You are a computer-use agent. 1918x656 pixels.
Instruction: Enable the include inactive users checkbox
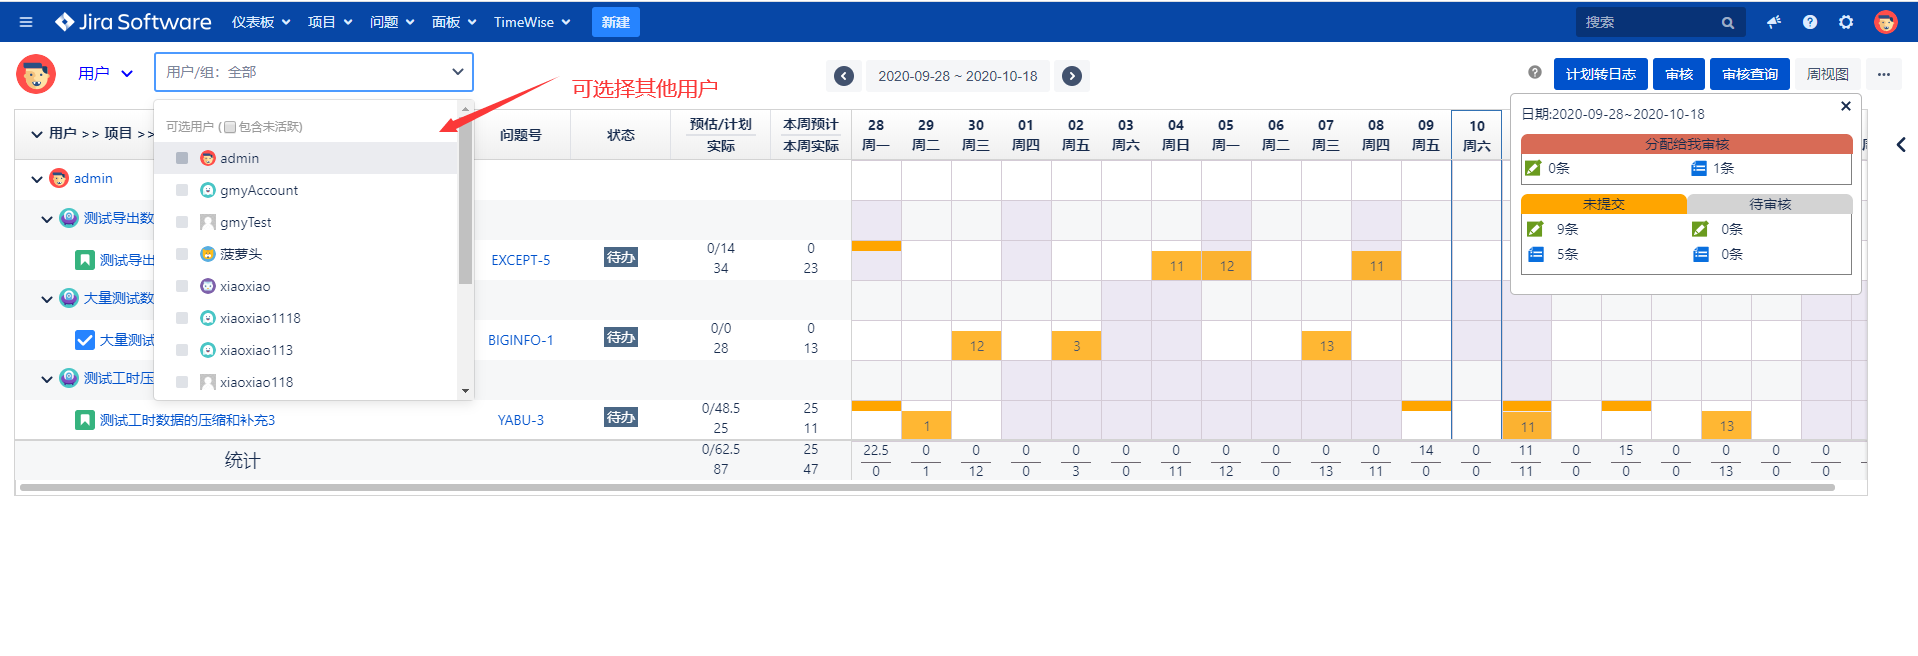click(x=230, y=127)
